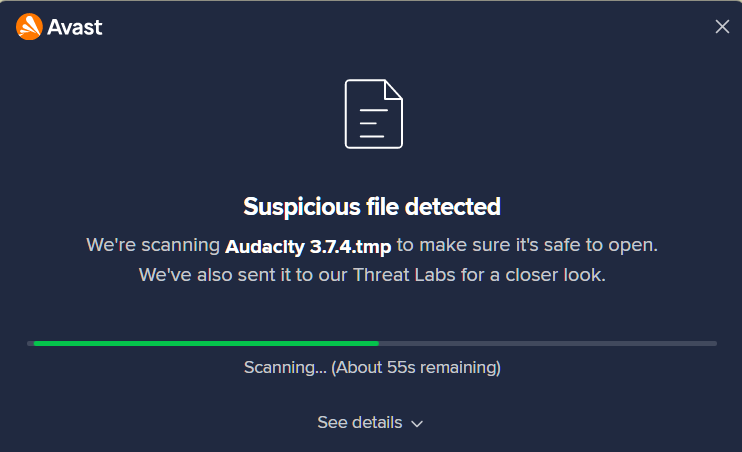This screenshot has height=452, width=742.
Task: Click the green filled part of the progress bar
Action: [x=205, y=343]
